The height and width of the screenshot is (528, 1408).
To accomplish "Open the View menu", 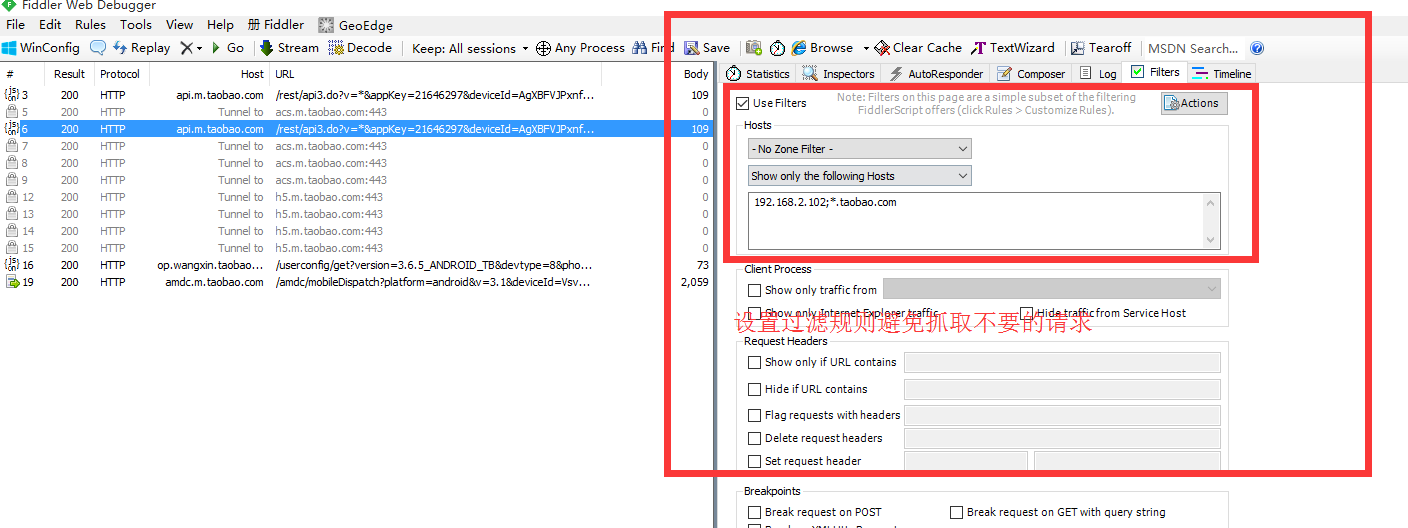I will click(x=180, y=25).
